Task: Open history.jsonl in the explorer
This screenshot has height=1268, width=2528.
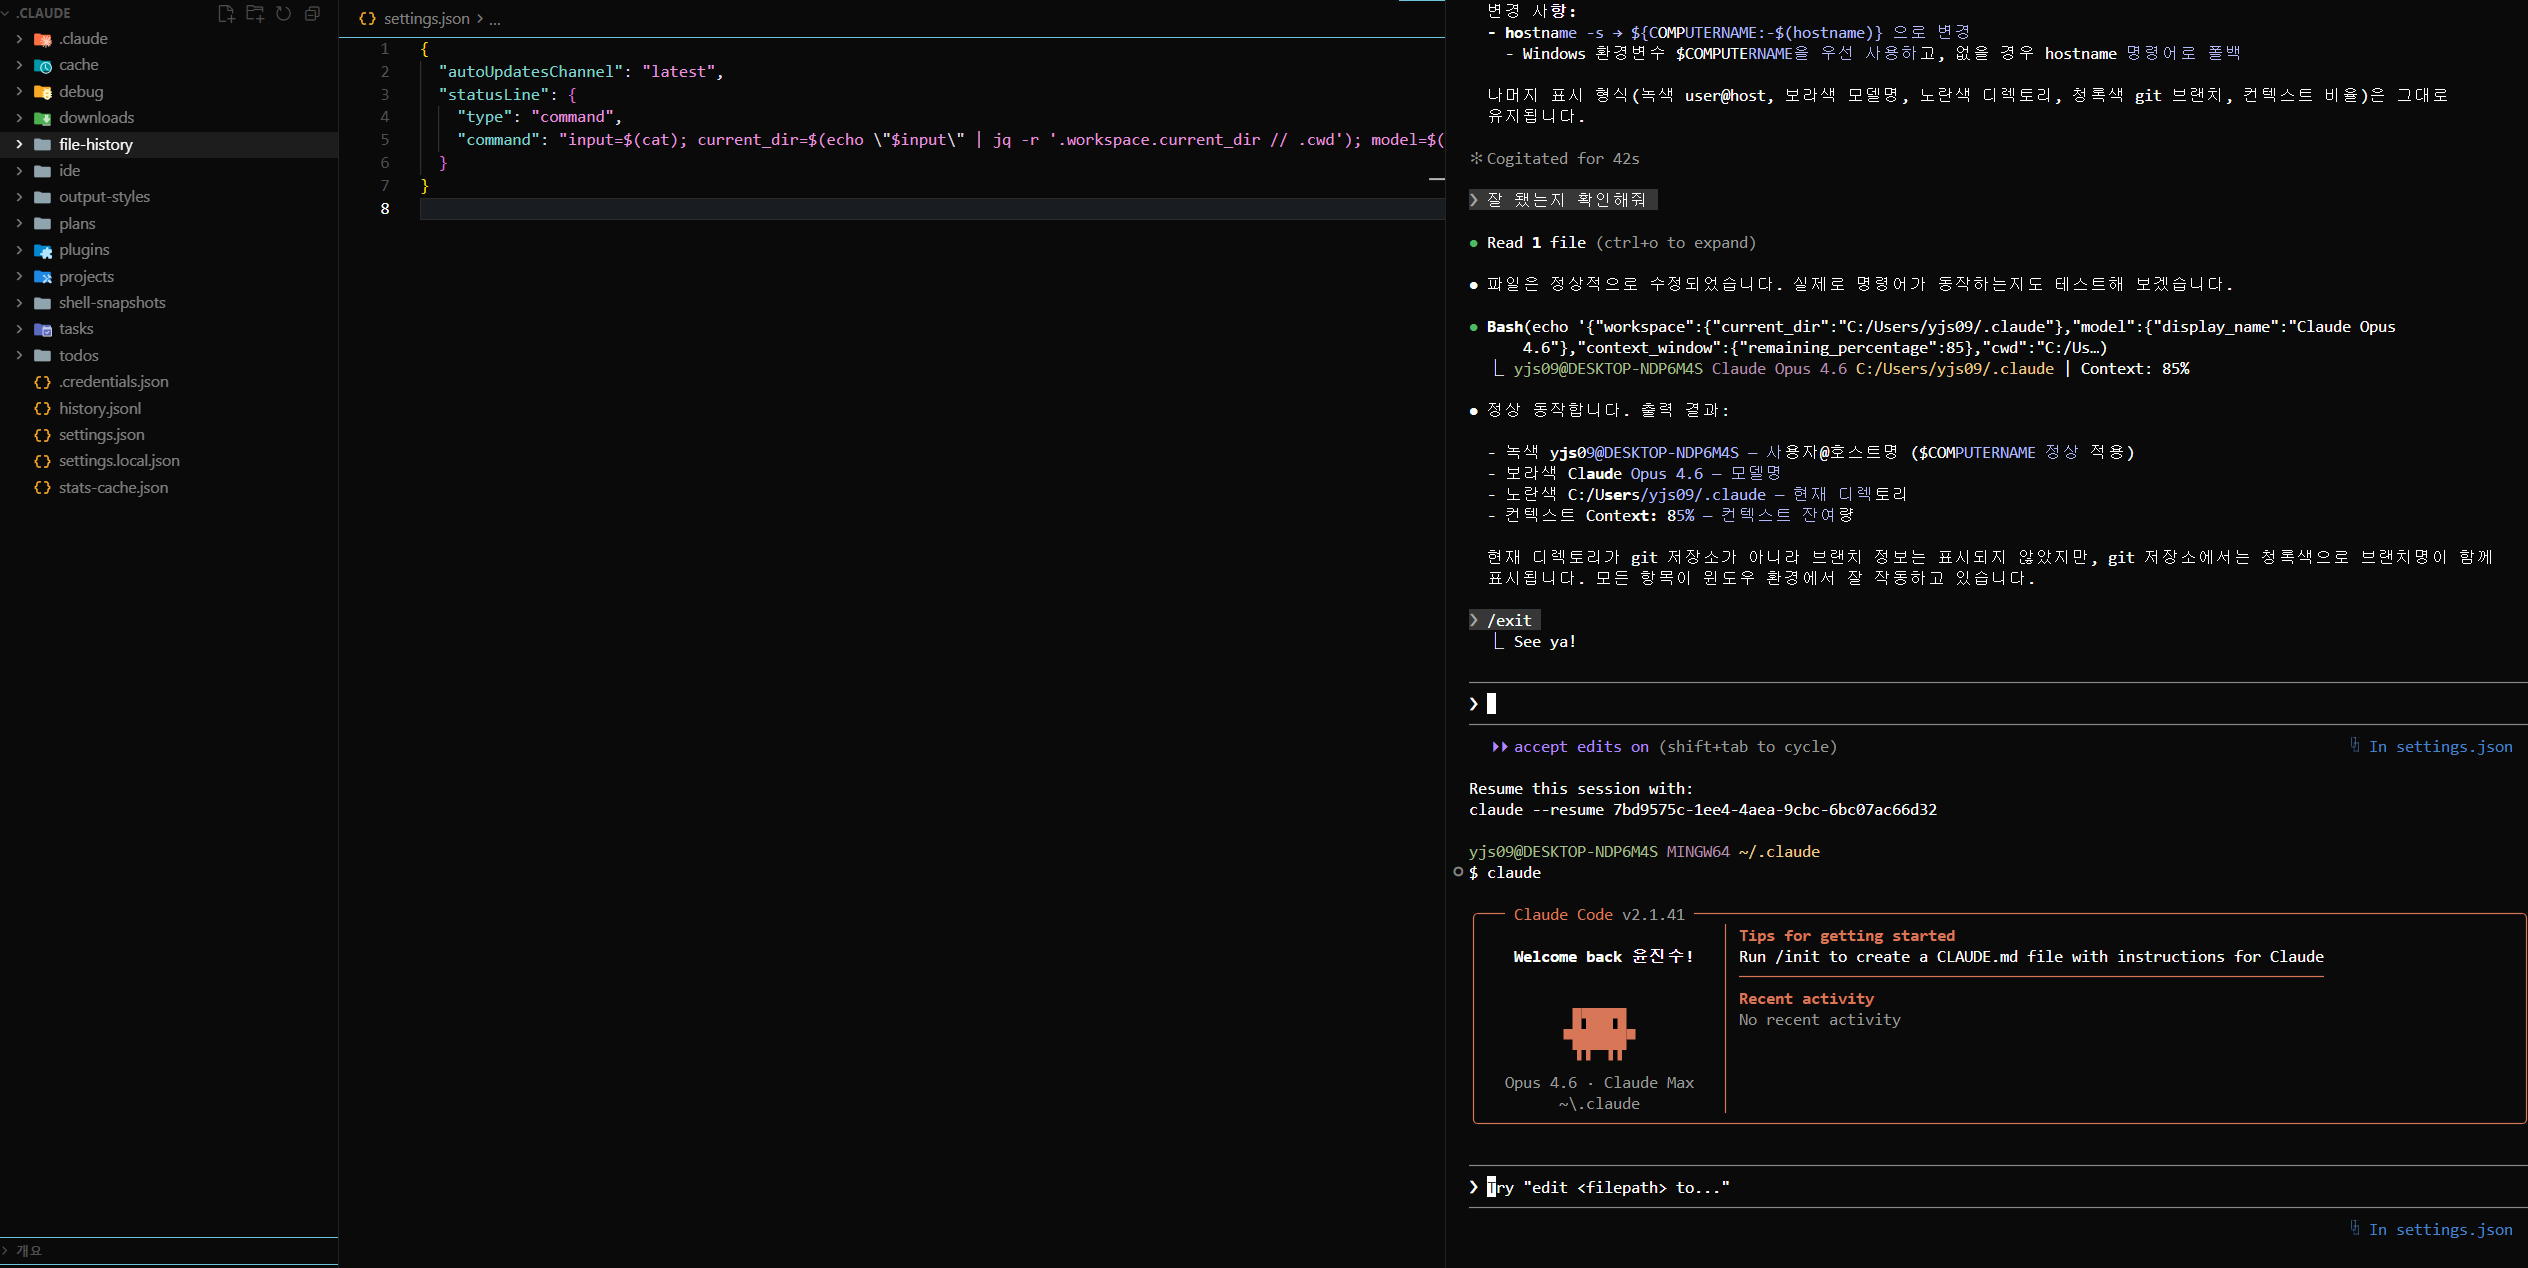Action: click(100, 409)
